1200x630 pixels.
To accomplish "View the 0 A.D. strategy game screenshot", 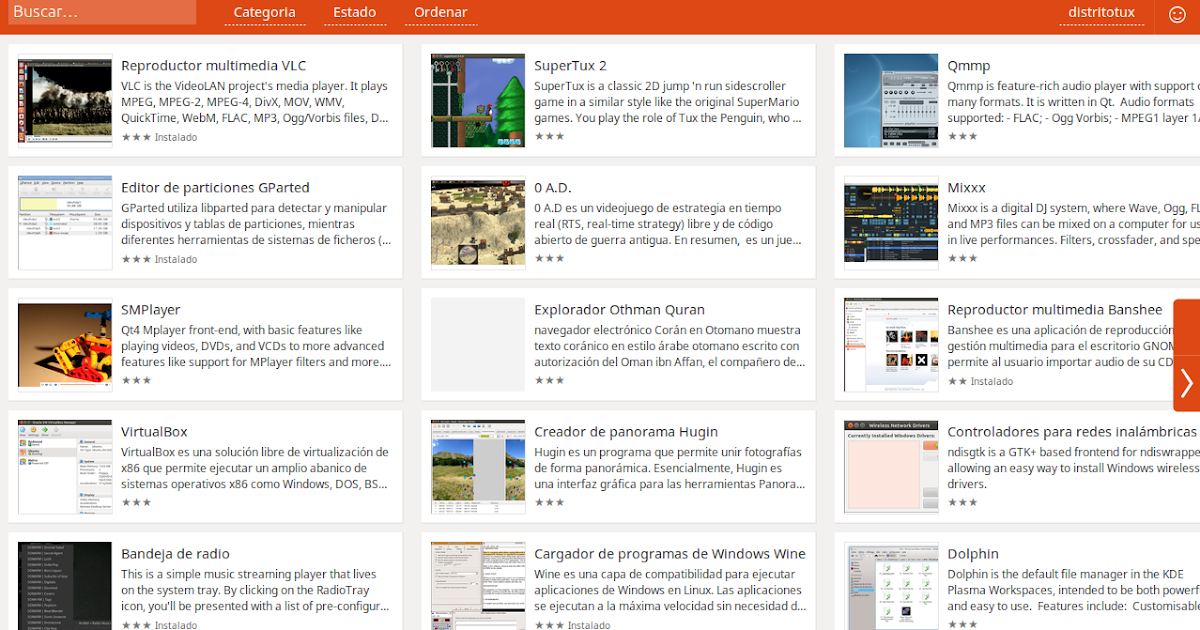I will 477,221.
